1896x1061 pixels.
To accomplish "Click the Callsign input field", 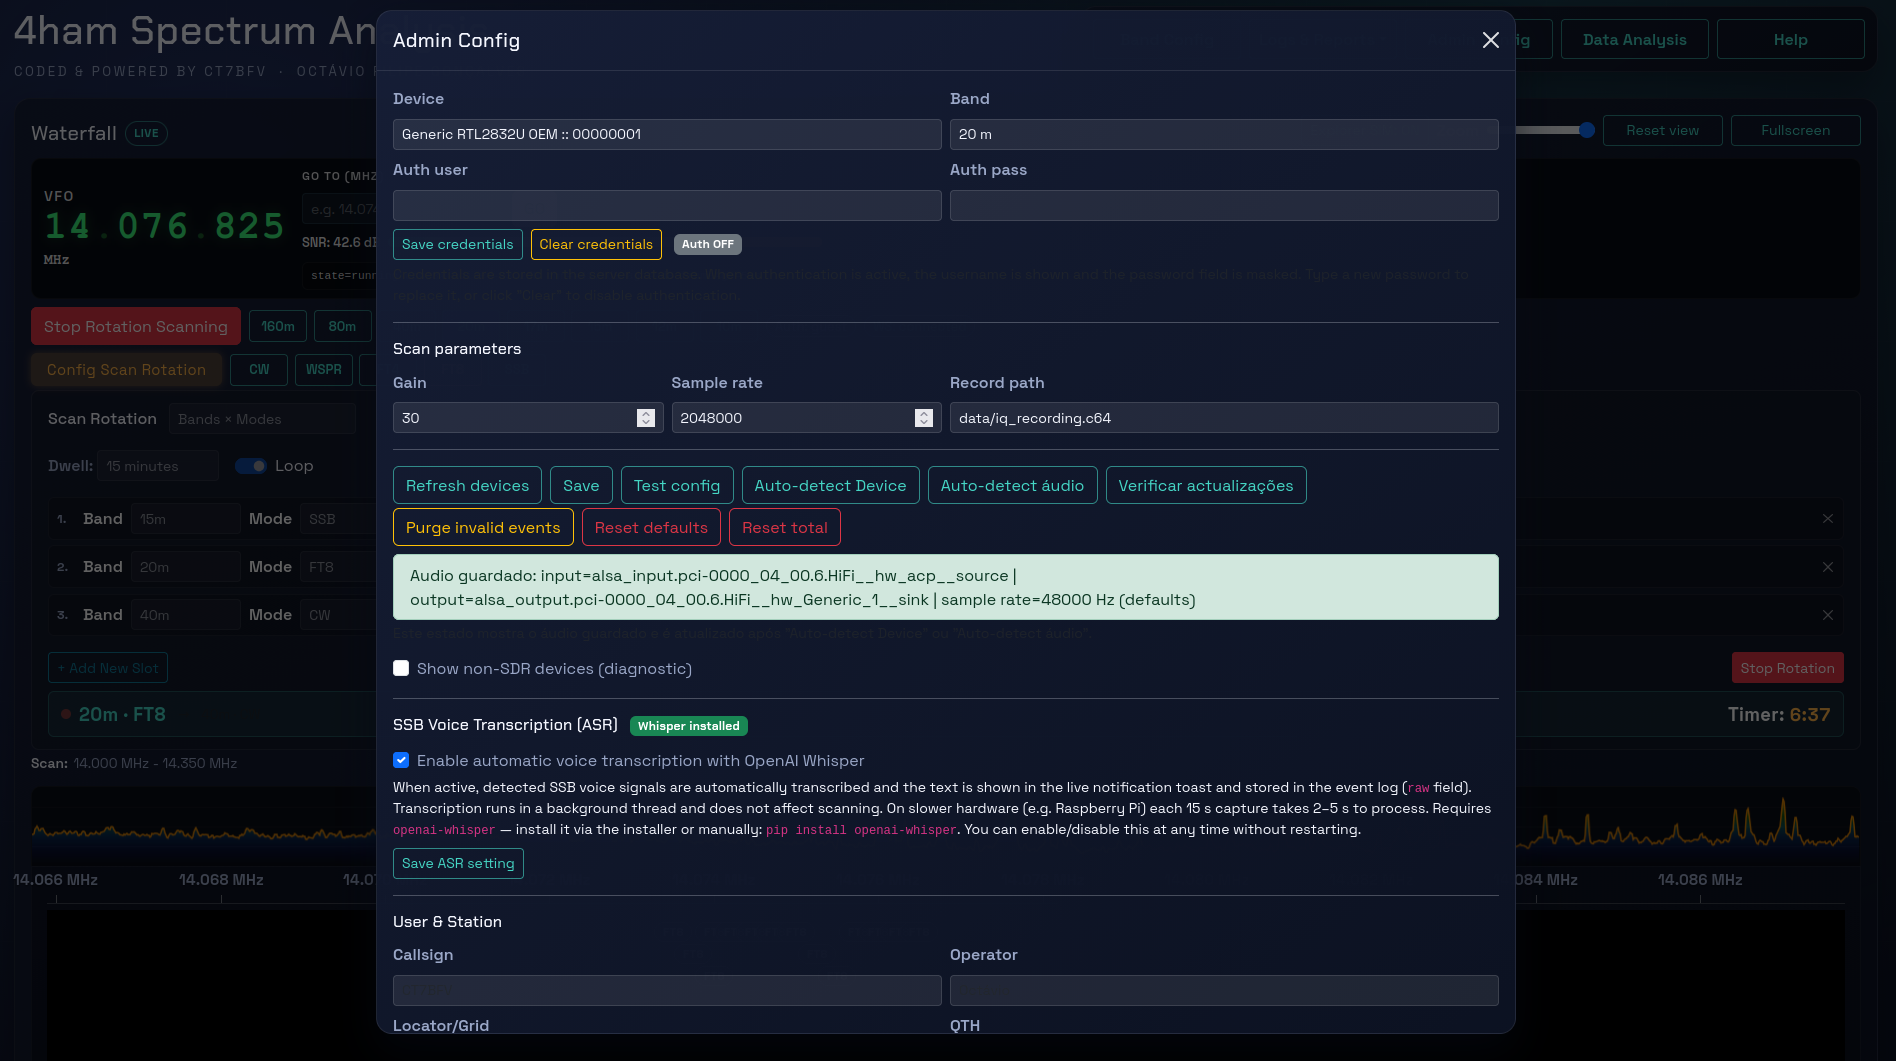I will [667, 990].
